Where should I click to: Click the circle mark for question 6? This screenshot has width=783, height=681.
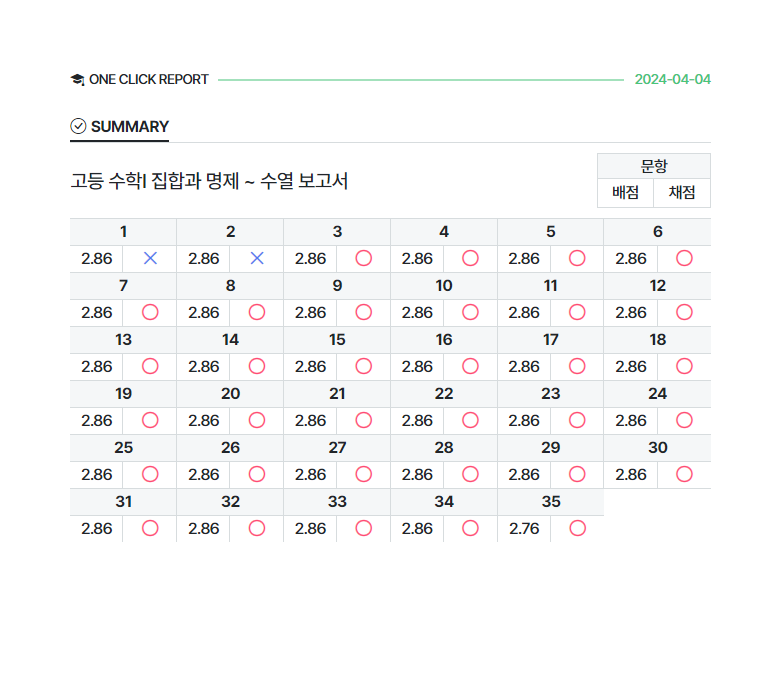pos(684,258)
